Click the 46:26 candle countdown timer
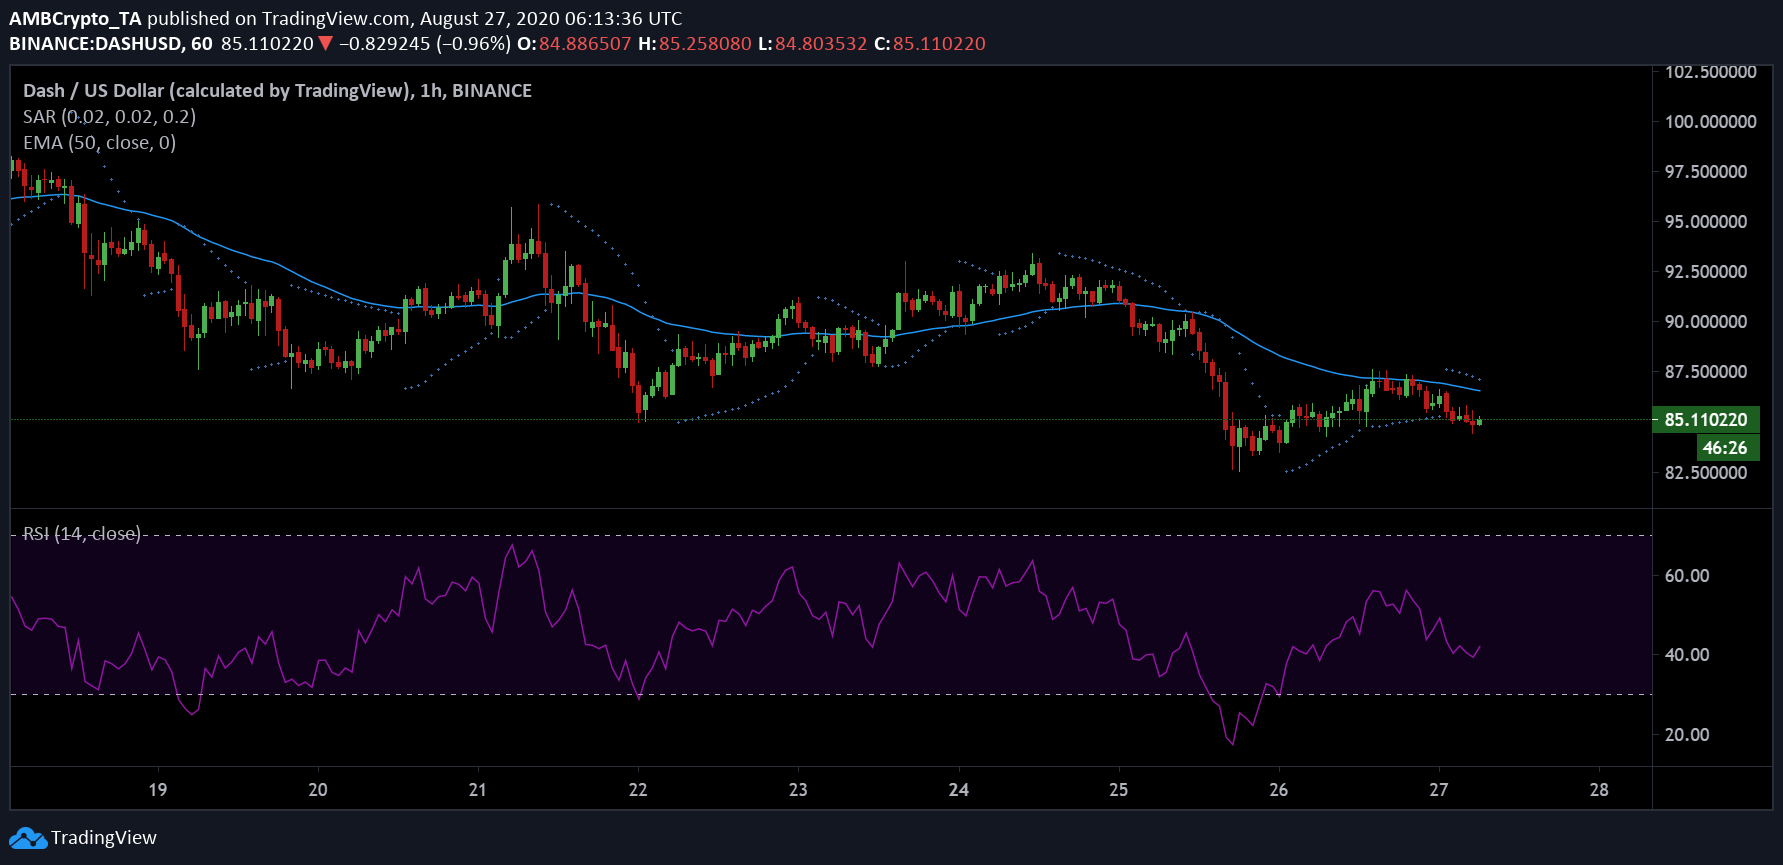The width and height of the screenshot is (1783, 865). click(1725, 448)
